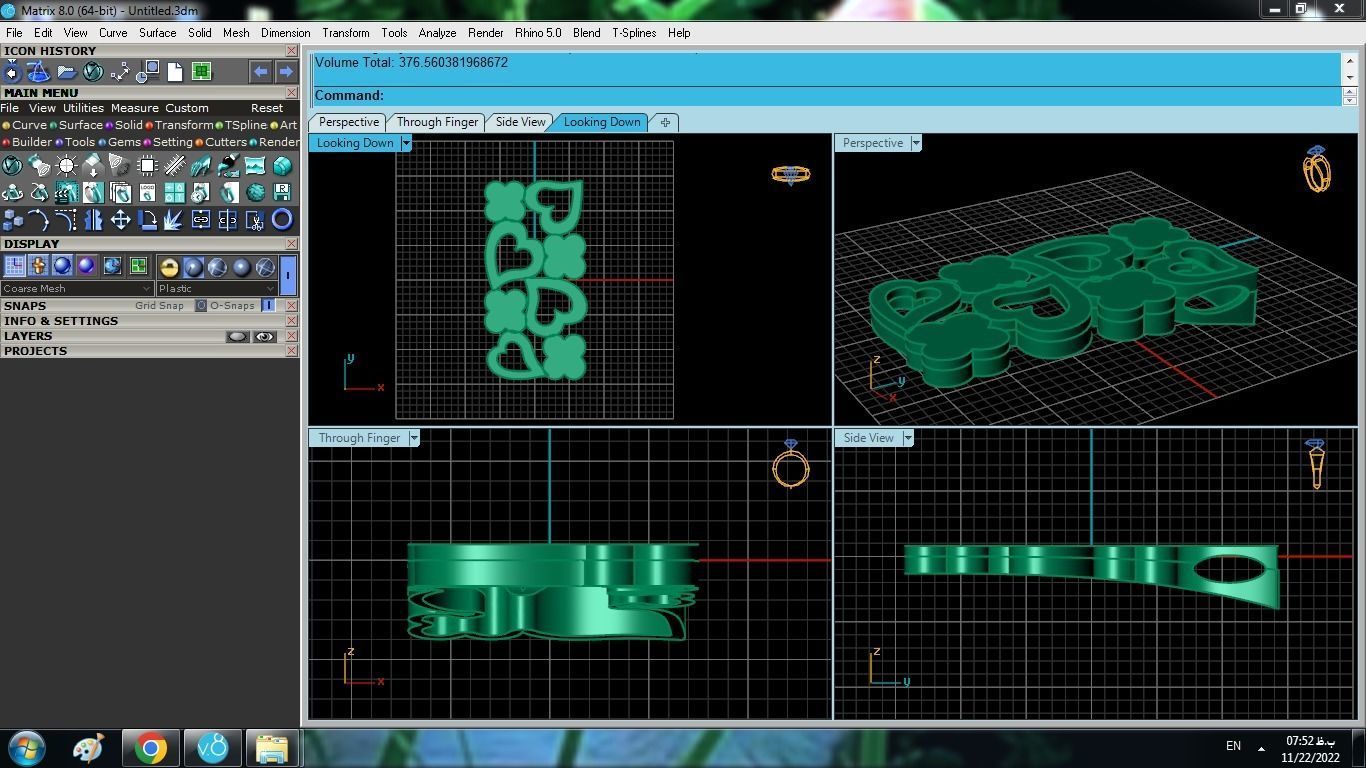
Task: Toggle the blue shaded sphere display mode
Action: [x=62, y=266]
